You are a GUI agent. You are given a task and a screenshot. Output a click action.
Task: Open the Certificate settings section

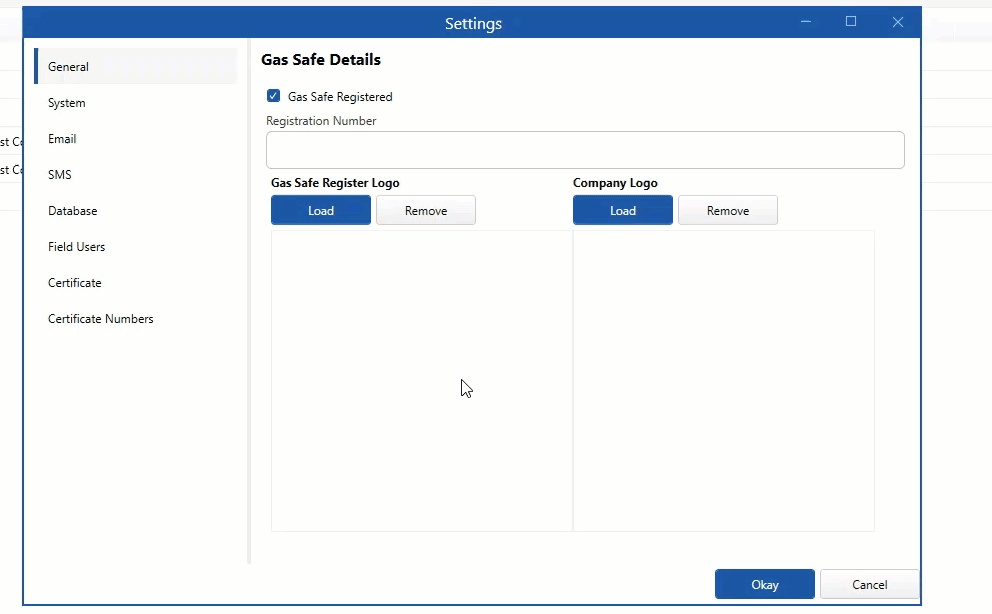(x=74, y=282)
